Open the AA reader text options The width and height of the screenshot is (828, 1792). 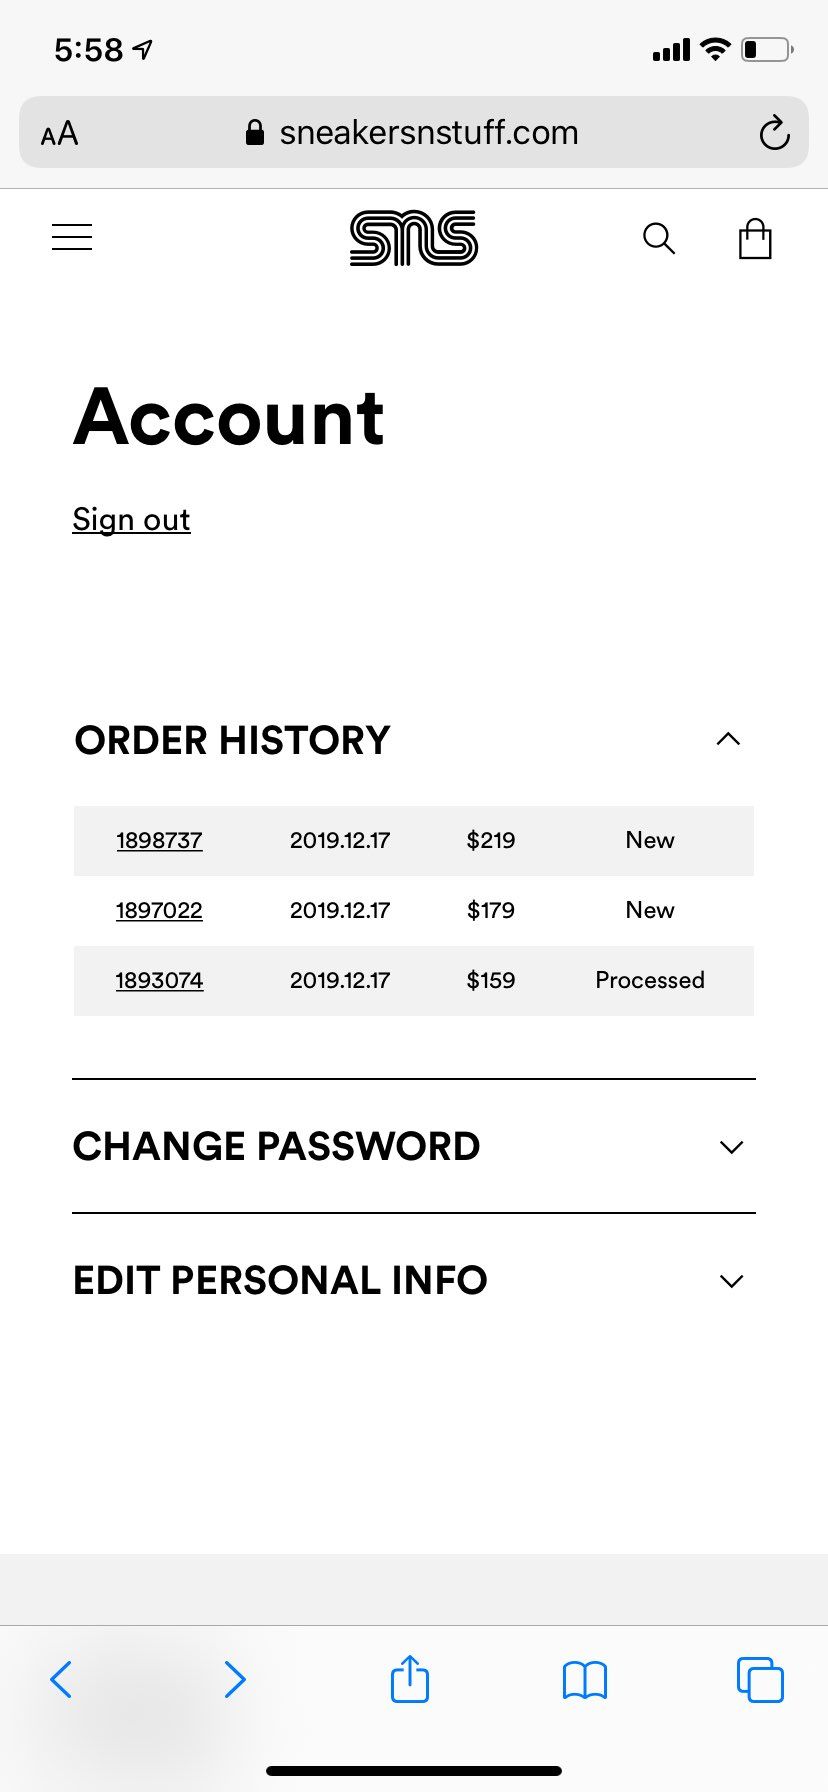(x=59, y=133)
